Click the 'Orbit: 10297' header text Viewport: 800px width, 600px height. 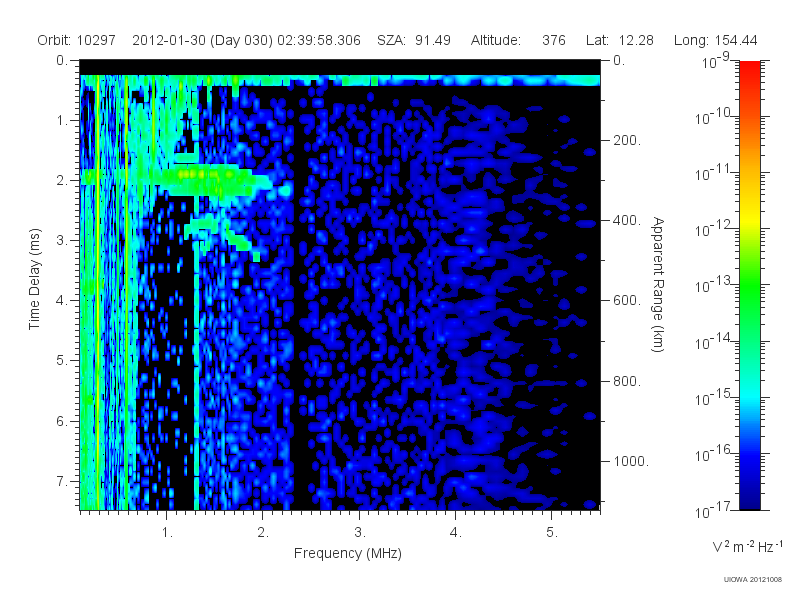77,40
